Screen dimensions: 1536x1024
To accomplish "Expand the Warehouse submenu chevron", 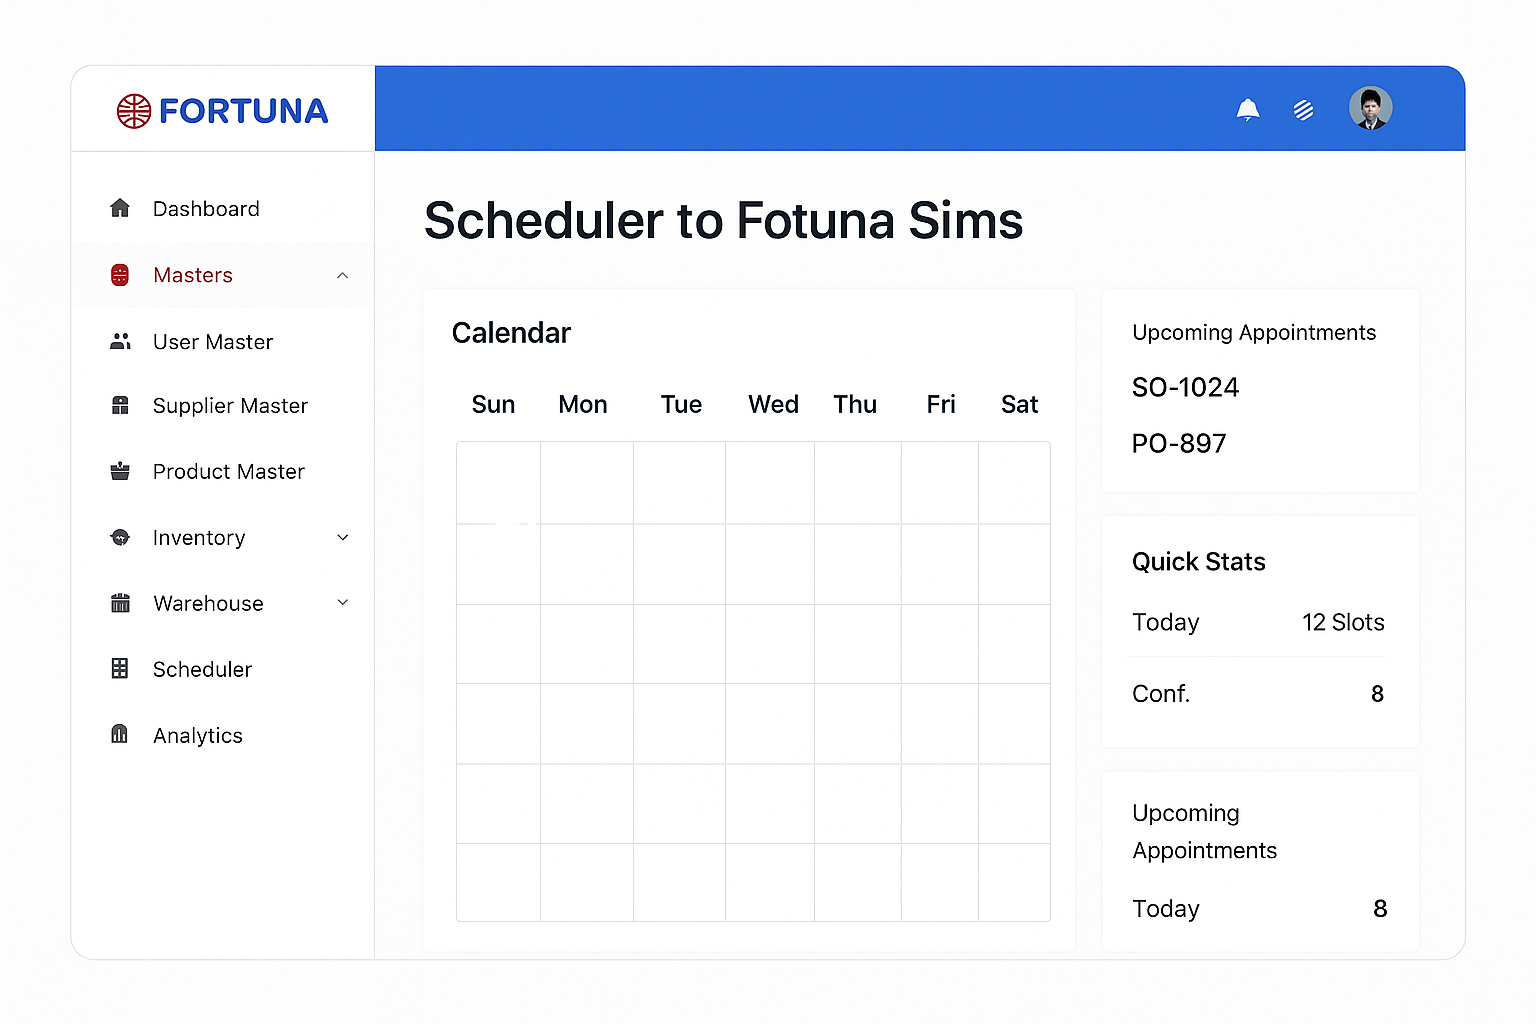I will [x=343, y=602].
